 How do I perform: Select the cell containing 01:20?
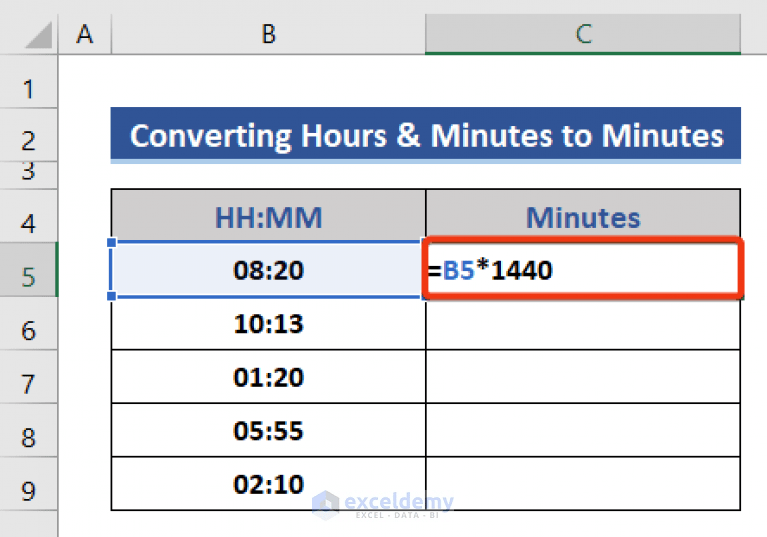[x=269, y=377]
